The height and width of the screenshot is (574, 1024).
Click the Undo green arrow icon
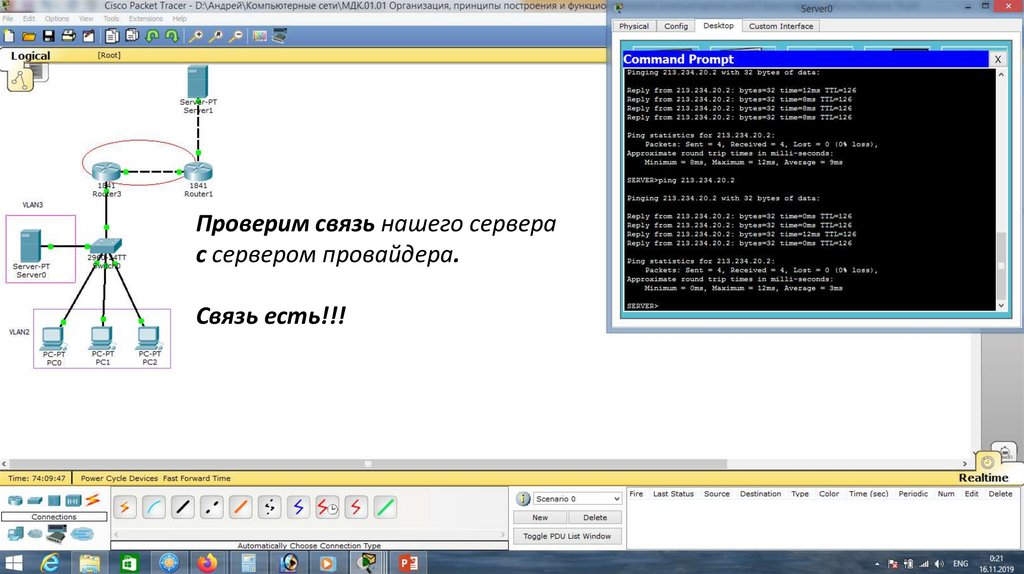(x=152, y=36)
